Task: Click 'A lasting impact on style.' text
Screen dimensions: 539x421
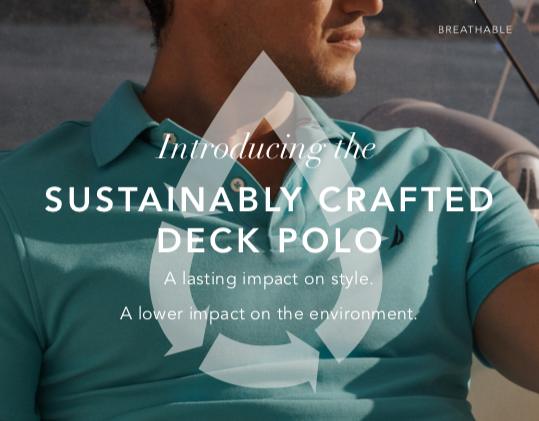Action: pyautogui.click(x=268, y=279)
